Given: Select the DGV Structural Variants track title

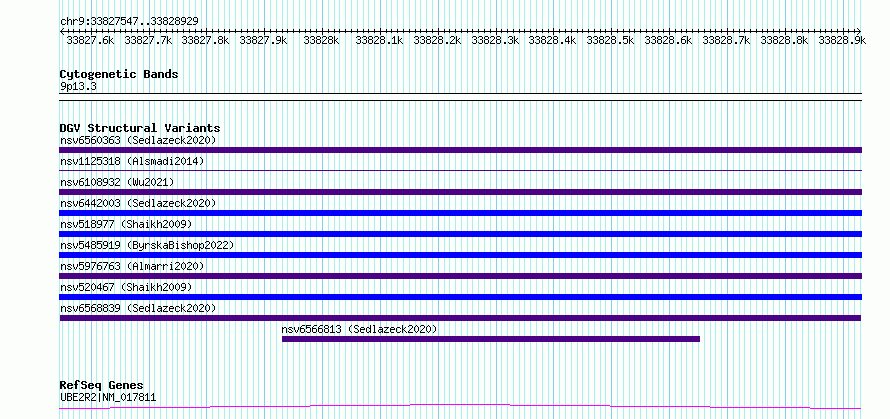Looking at the screenshot, I should [140, 128].
